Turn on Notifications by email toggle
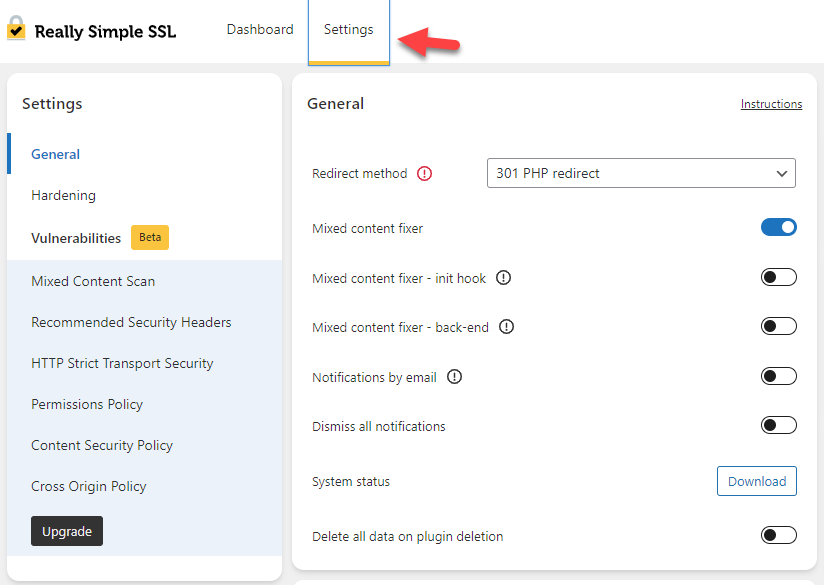824x585 pixels. [x=778, y=376]
